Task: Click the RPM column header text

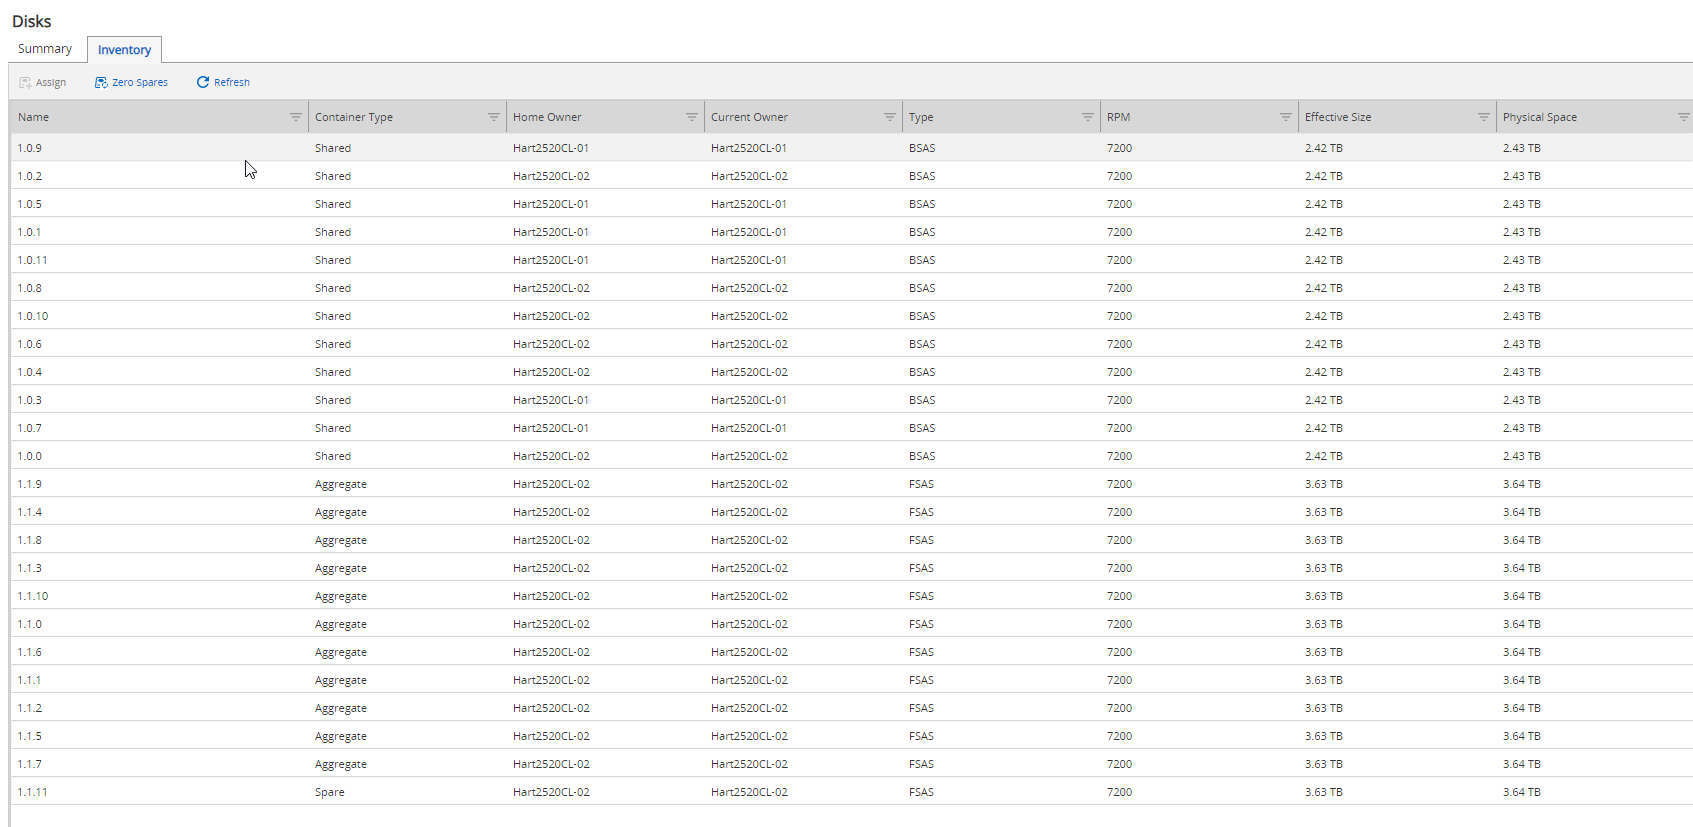Action: (x=1118, y=117)
